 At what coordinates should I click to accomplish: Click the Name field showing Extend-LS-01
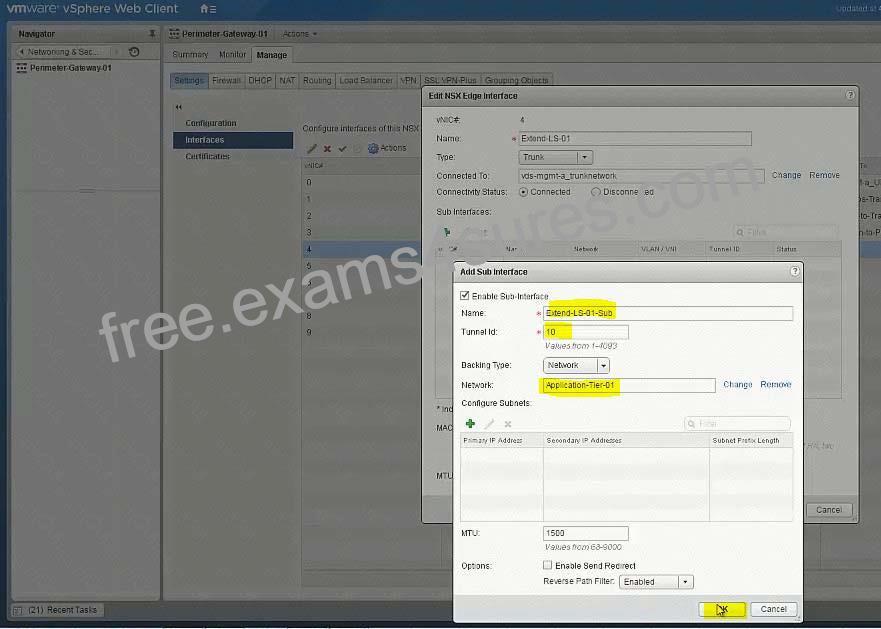[x=635, y=139]
